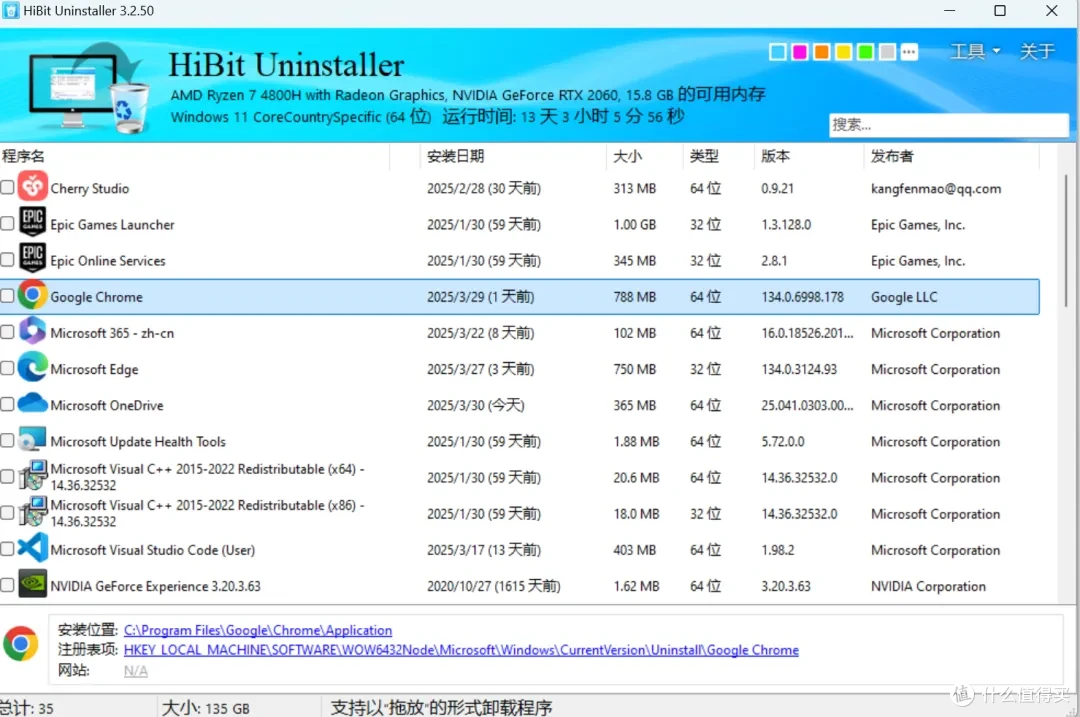Select the magenta theme color swatch

800,52
